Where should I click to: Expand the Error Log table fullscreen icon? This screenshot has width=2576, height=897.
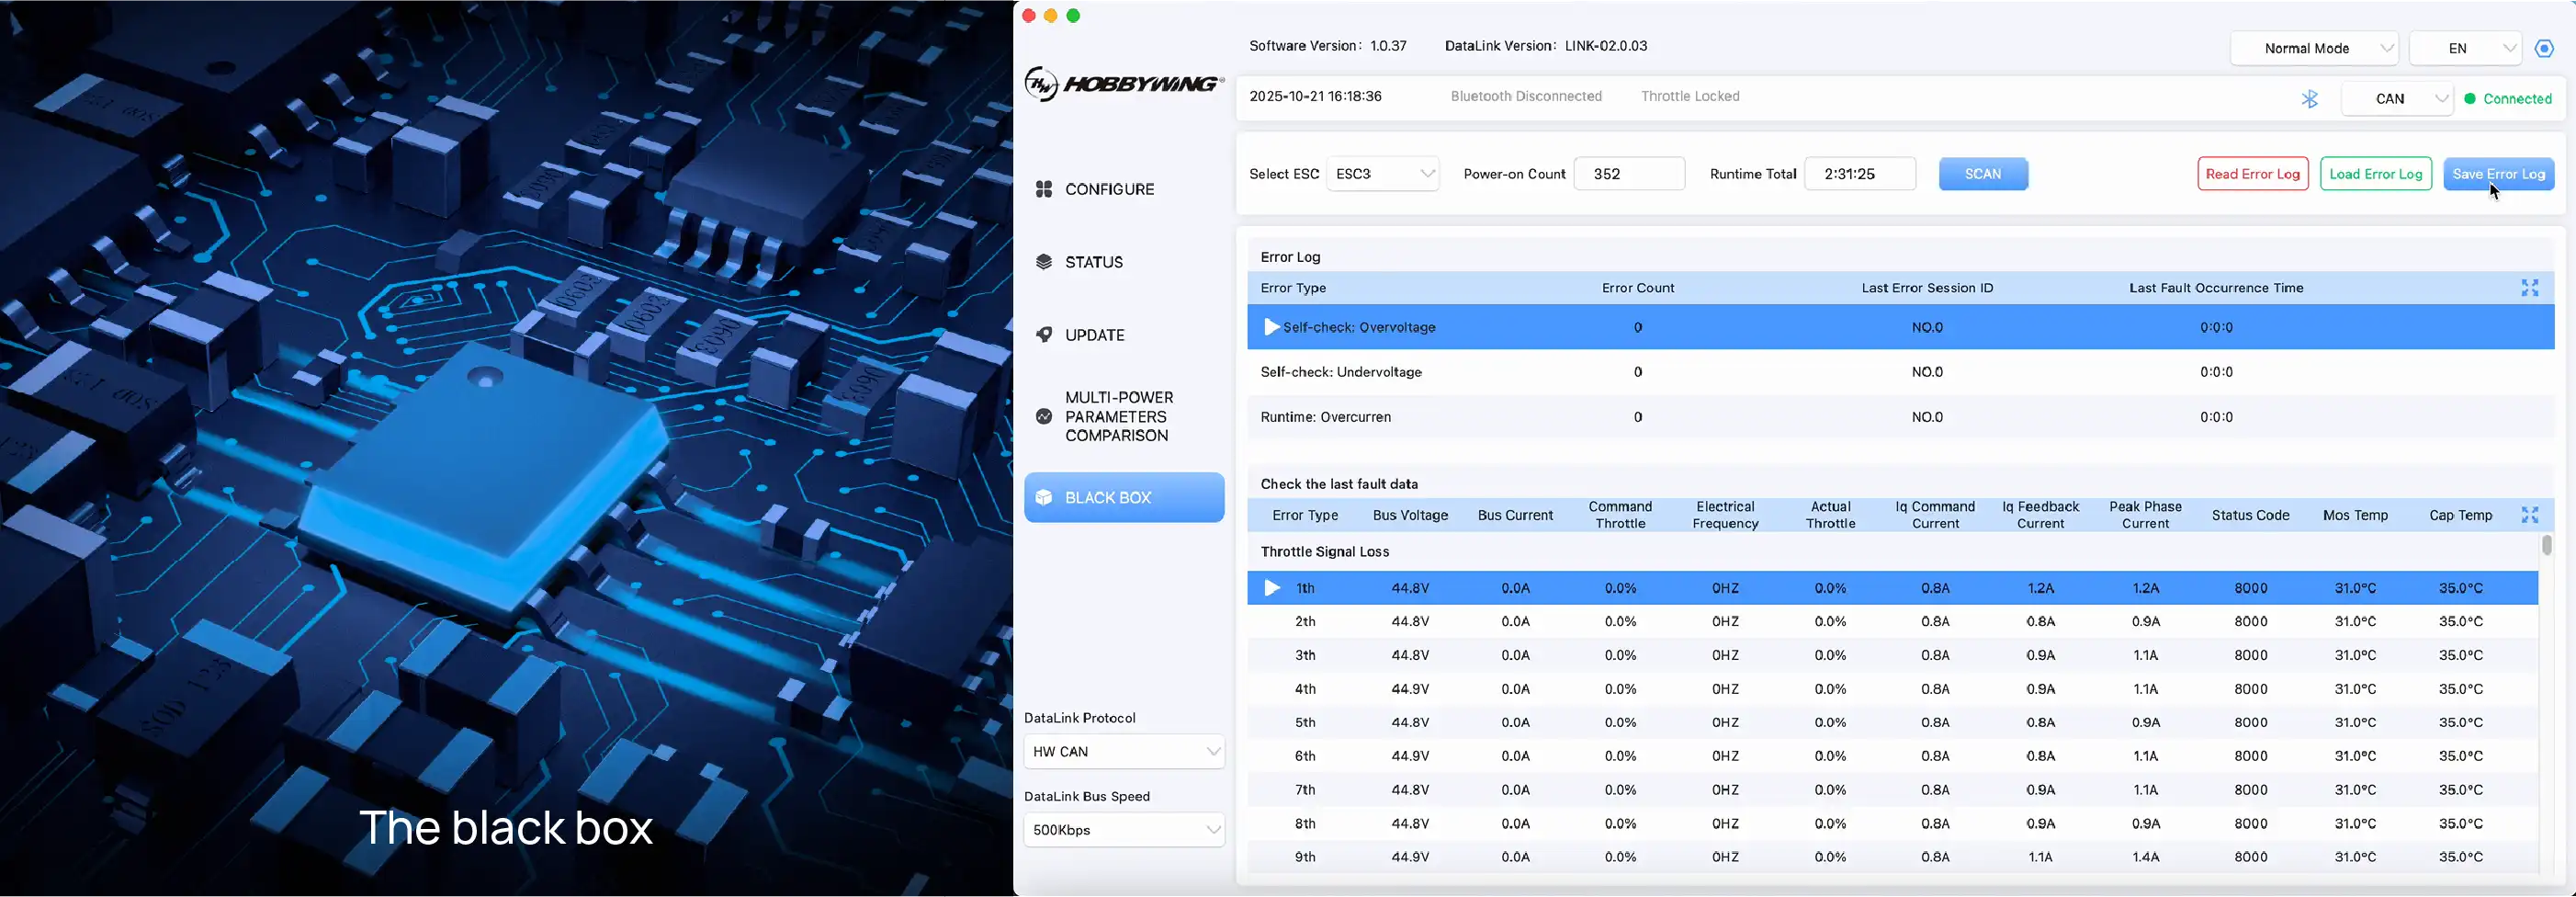point(2529,288)
